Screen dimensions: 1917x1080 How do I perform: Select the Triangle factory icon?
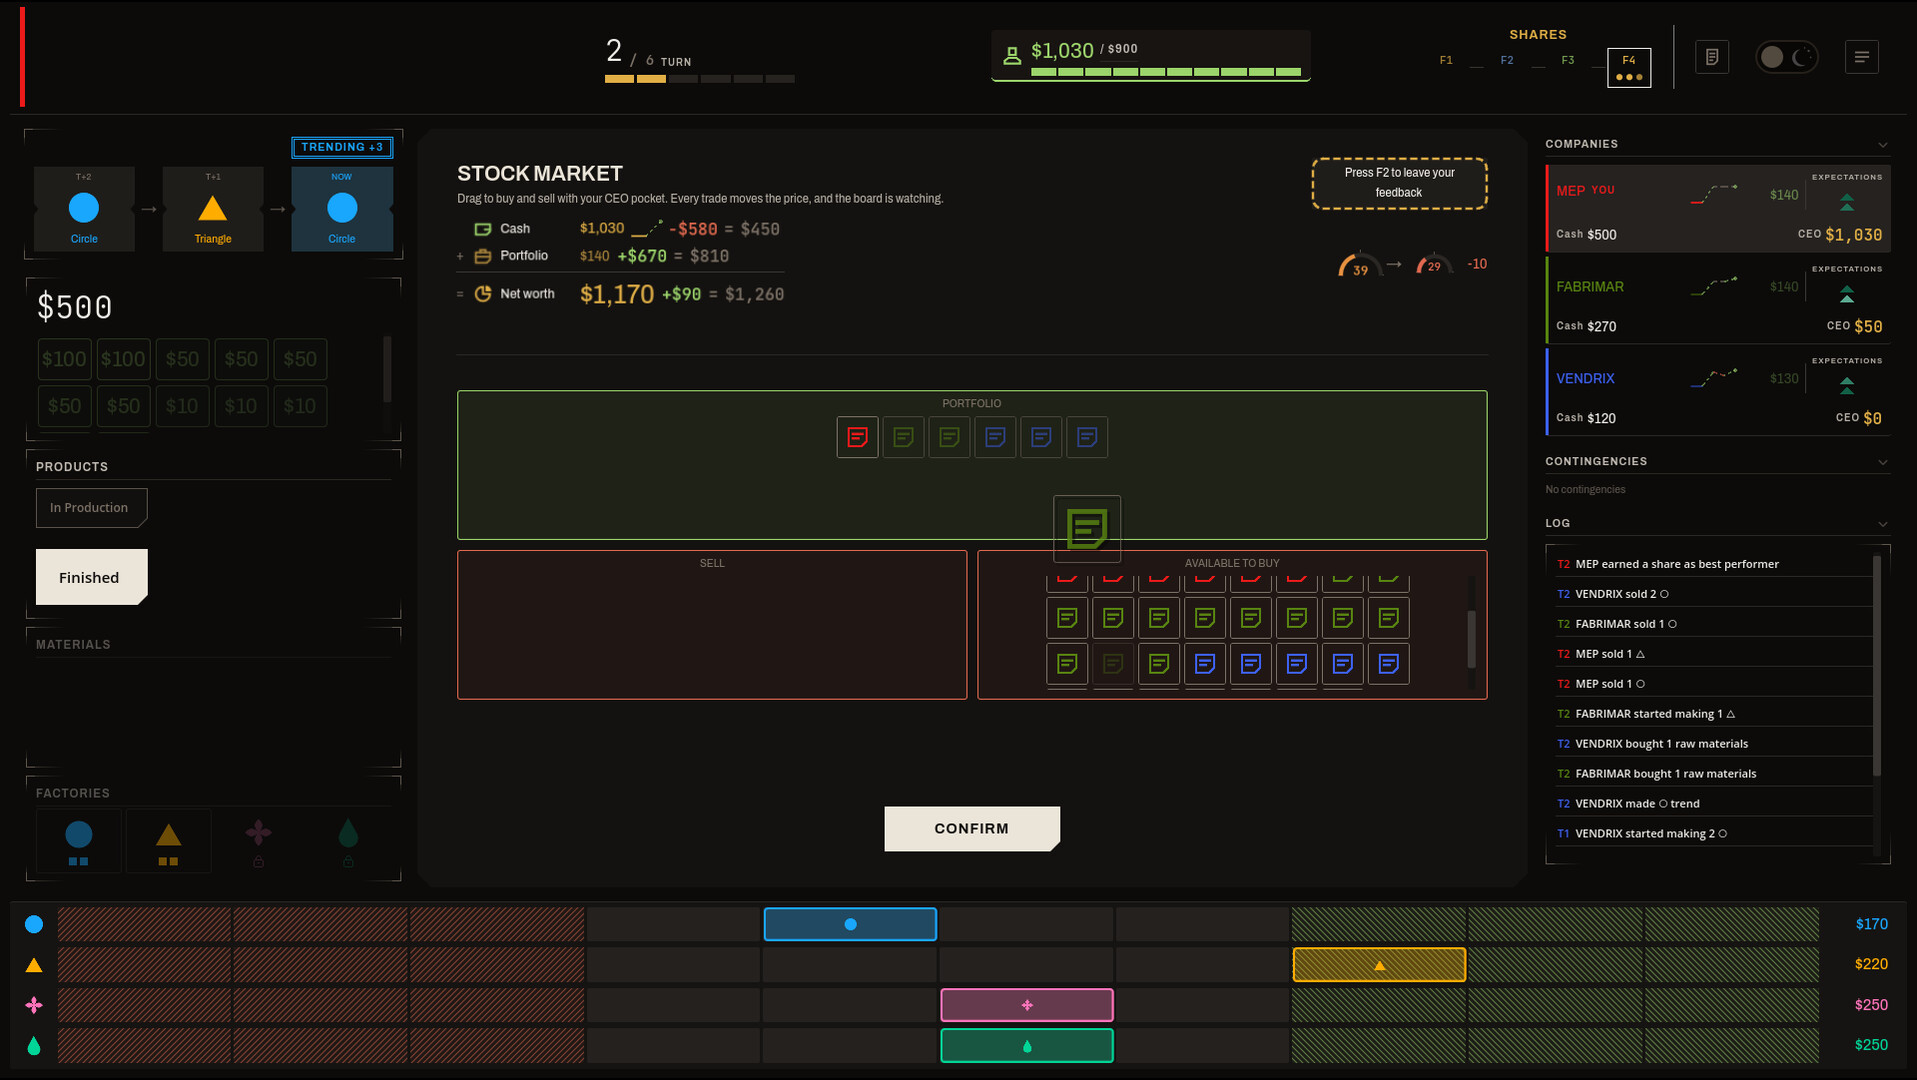pos(168,842)
